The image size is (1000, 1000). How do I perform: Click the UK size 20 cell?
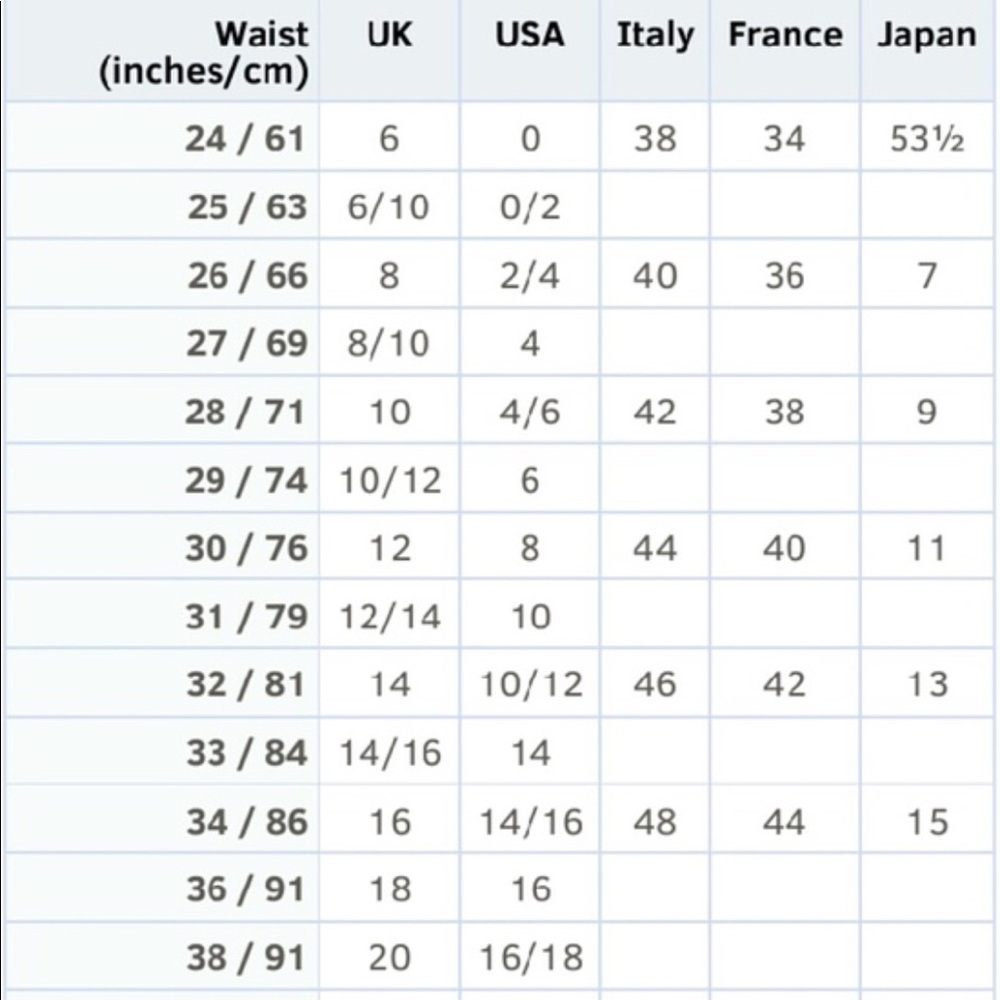point(389,957)
